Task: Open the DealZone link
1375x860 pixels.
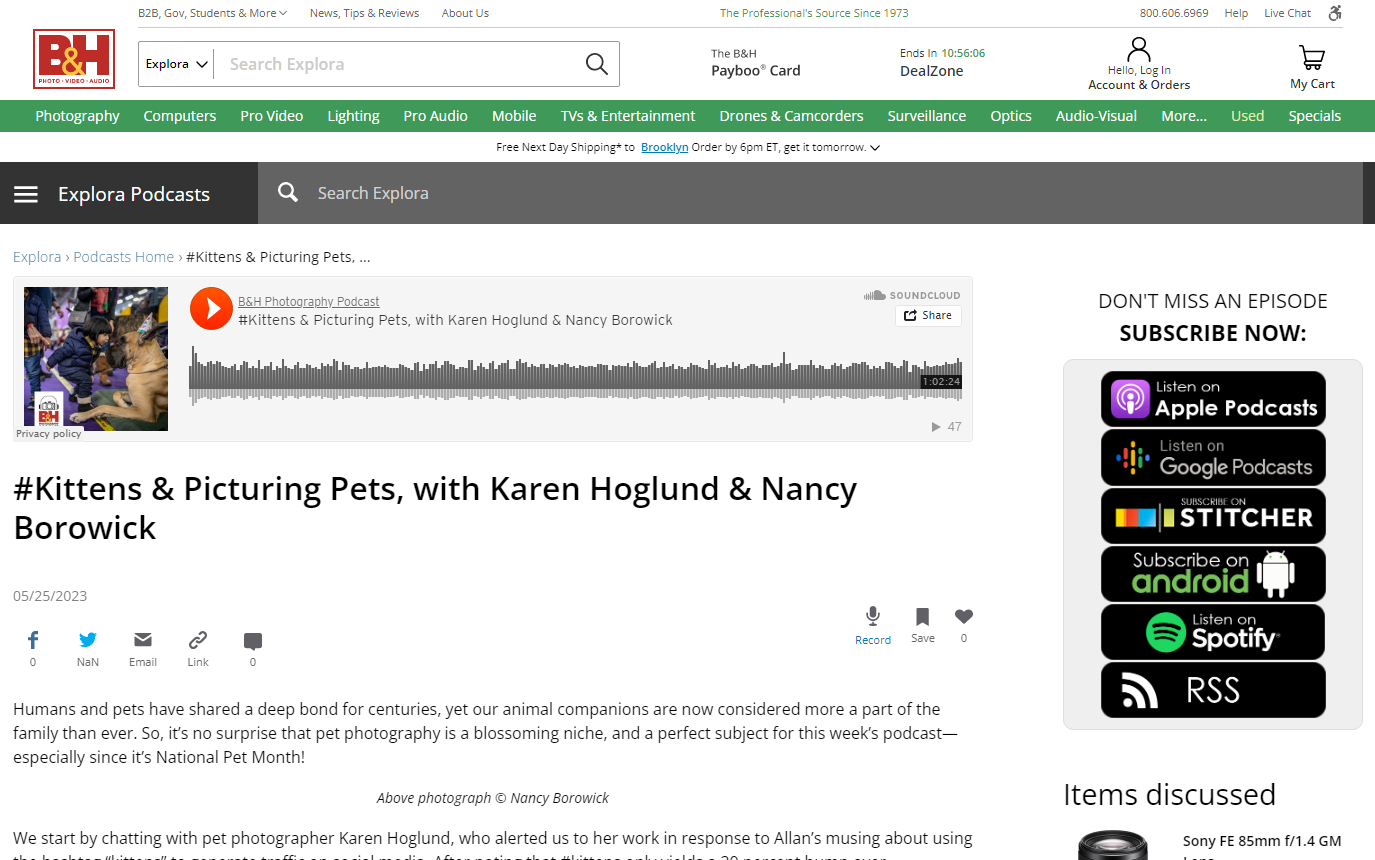Action: pos(932,71)
